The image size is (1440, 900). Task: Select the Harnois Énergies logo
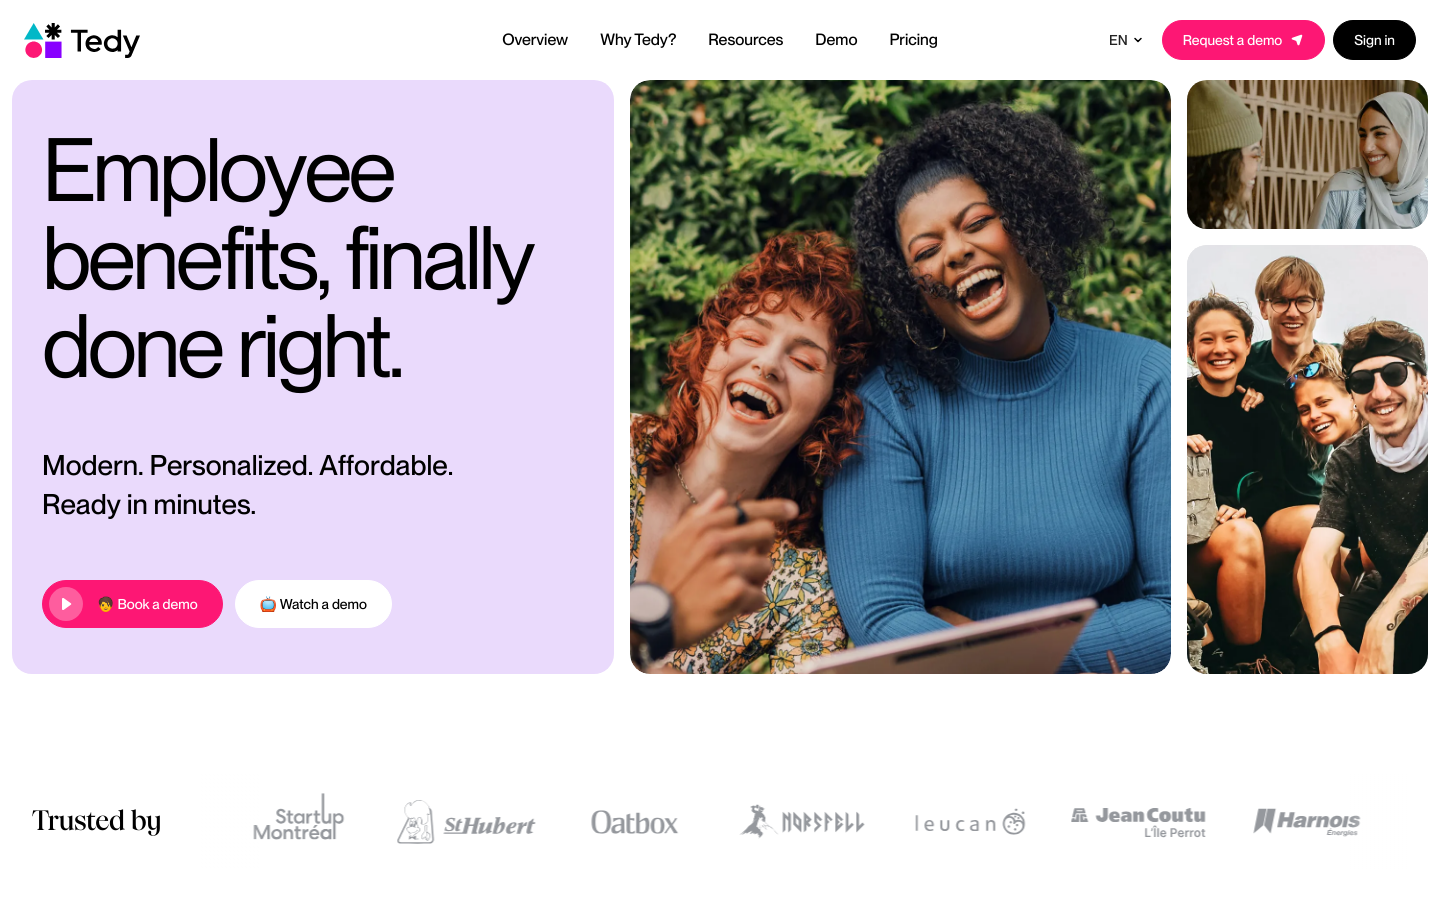[1306, 822]
